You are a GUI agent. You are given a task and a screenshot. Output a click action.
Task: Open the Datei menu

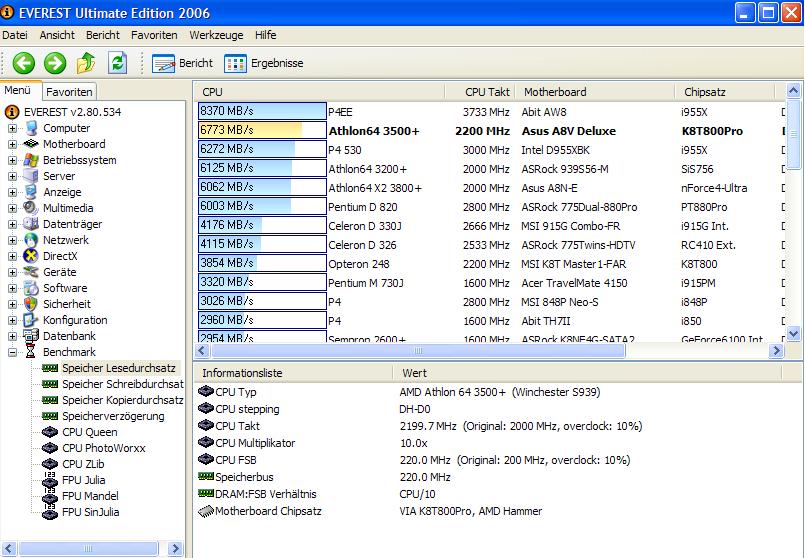[15, 35]
